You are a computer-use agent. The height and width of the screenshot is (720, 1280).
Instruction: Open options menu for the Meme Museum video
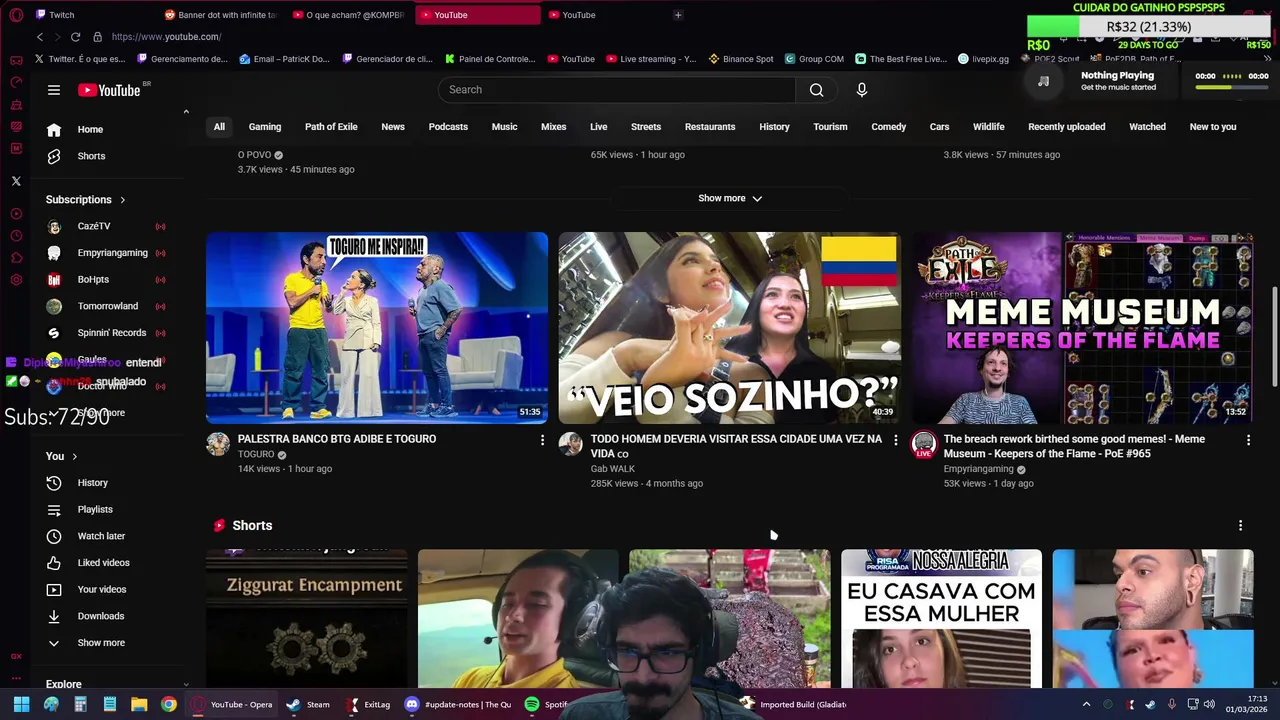tap(1248, 440)
